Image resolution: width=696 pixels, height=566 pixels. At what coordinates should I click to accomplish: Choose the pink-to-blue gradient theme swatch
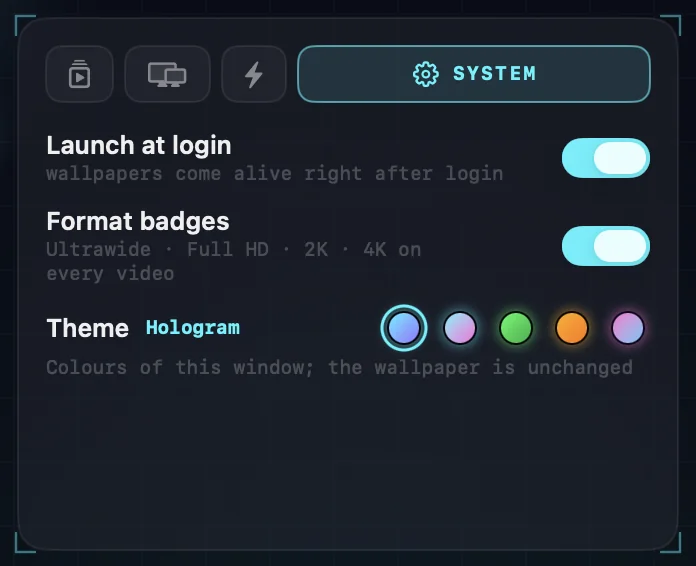coord(628,328)
